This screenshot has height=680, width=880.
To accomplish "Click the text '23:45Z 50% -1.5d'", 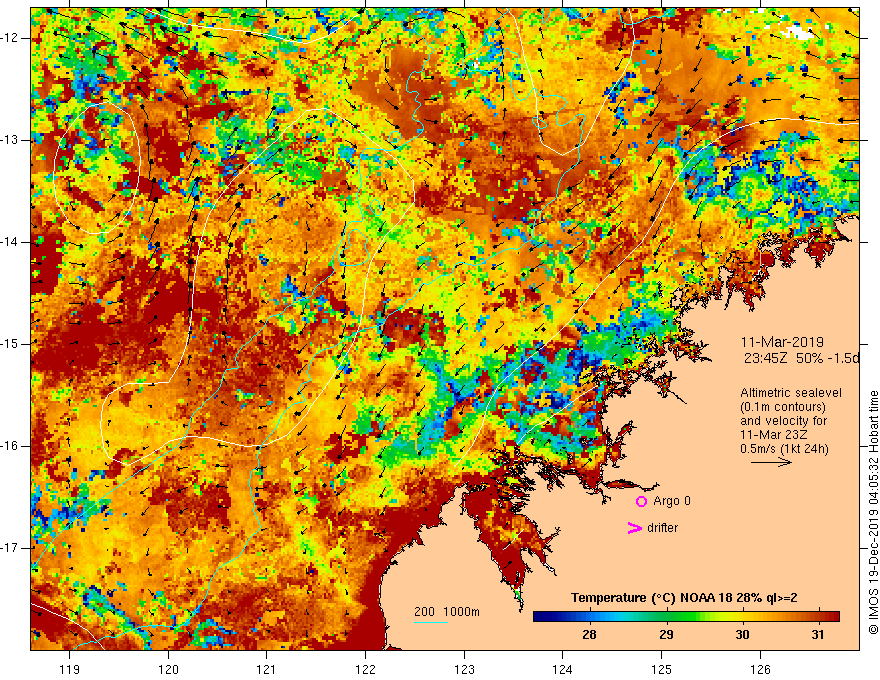I will [801, 358].
